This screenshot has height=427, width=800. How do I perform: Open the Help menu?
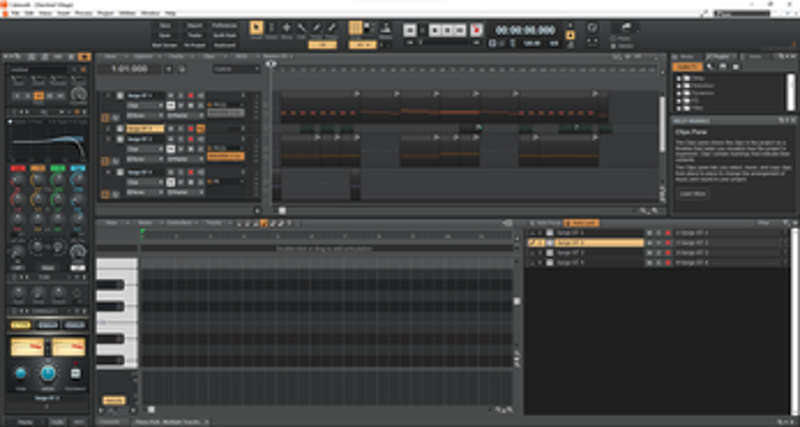[170, 13]
